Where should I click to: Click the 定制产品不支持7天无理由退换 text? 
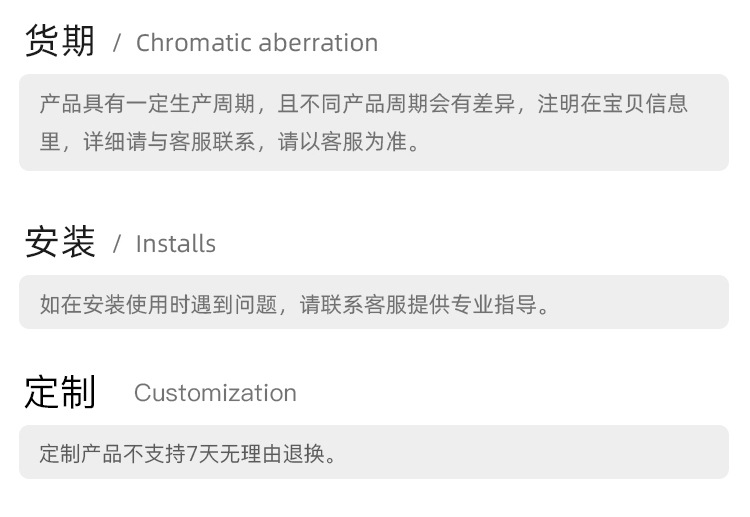[x=182, y=454]
